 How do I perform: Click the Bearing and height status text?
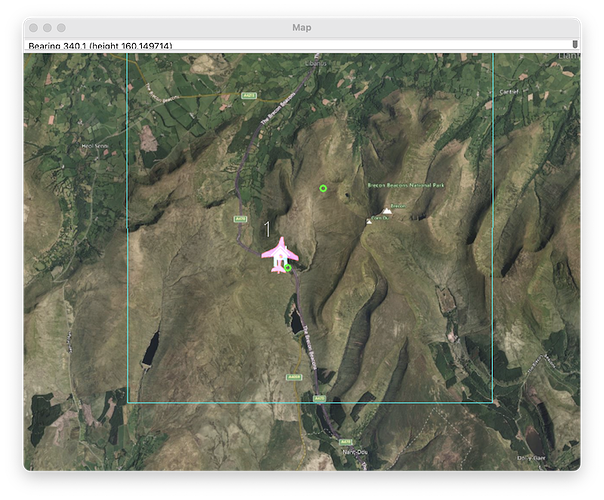coord(100,46)
